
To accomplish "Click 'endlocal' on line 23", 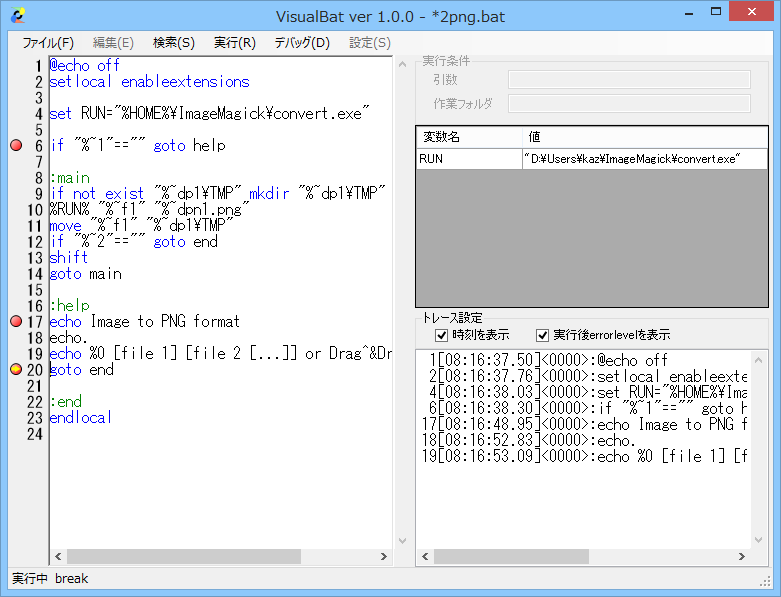I will tap(81, 418).
